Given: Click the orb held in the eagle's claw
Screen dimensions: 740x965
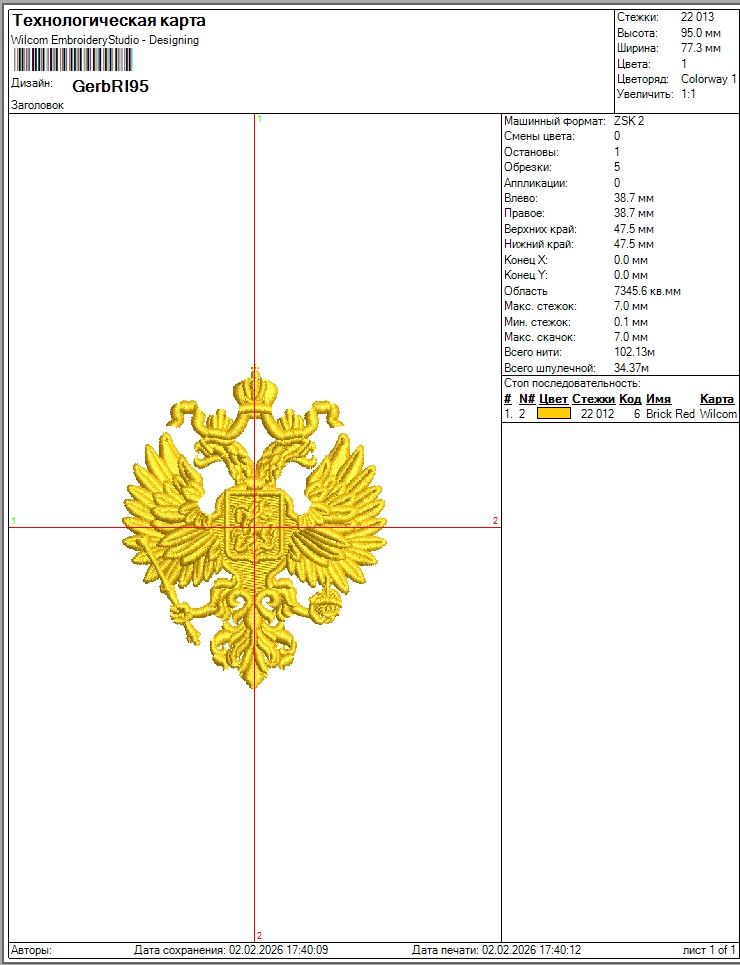Looking at the screenshot, I should tap(326, 604).
